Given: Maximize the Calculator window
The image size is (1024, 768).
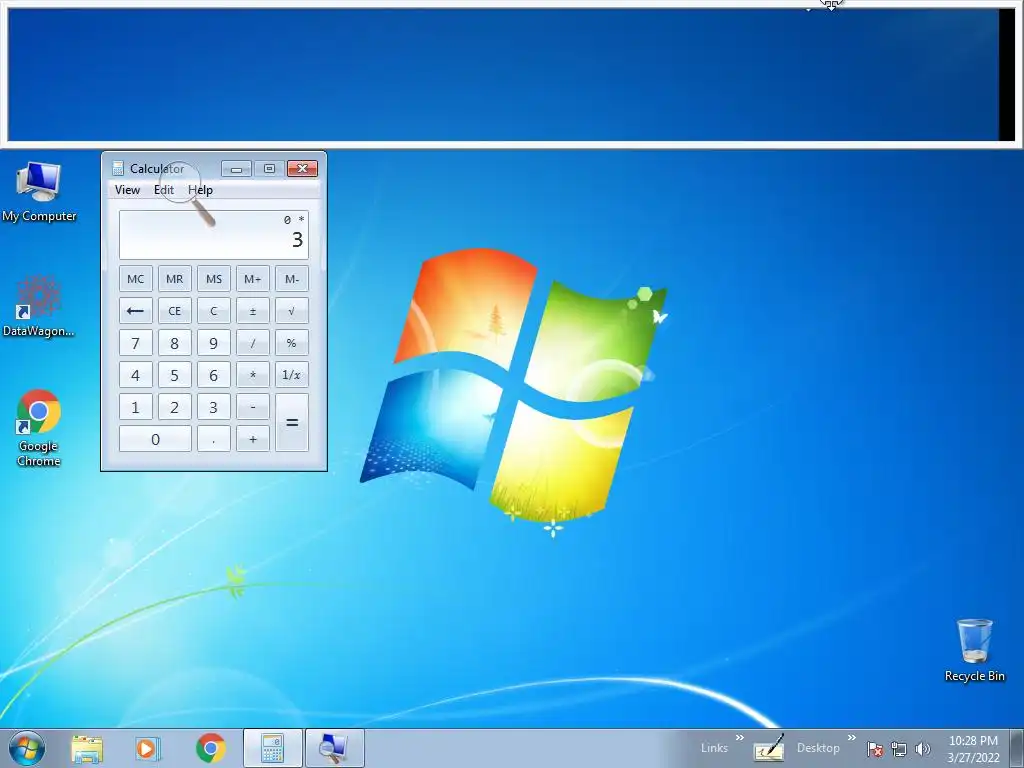Looking at the screenshot, I should click(269, 168).
